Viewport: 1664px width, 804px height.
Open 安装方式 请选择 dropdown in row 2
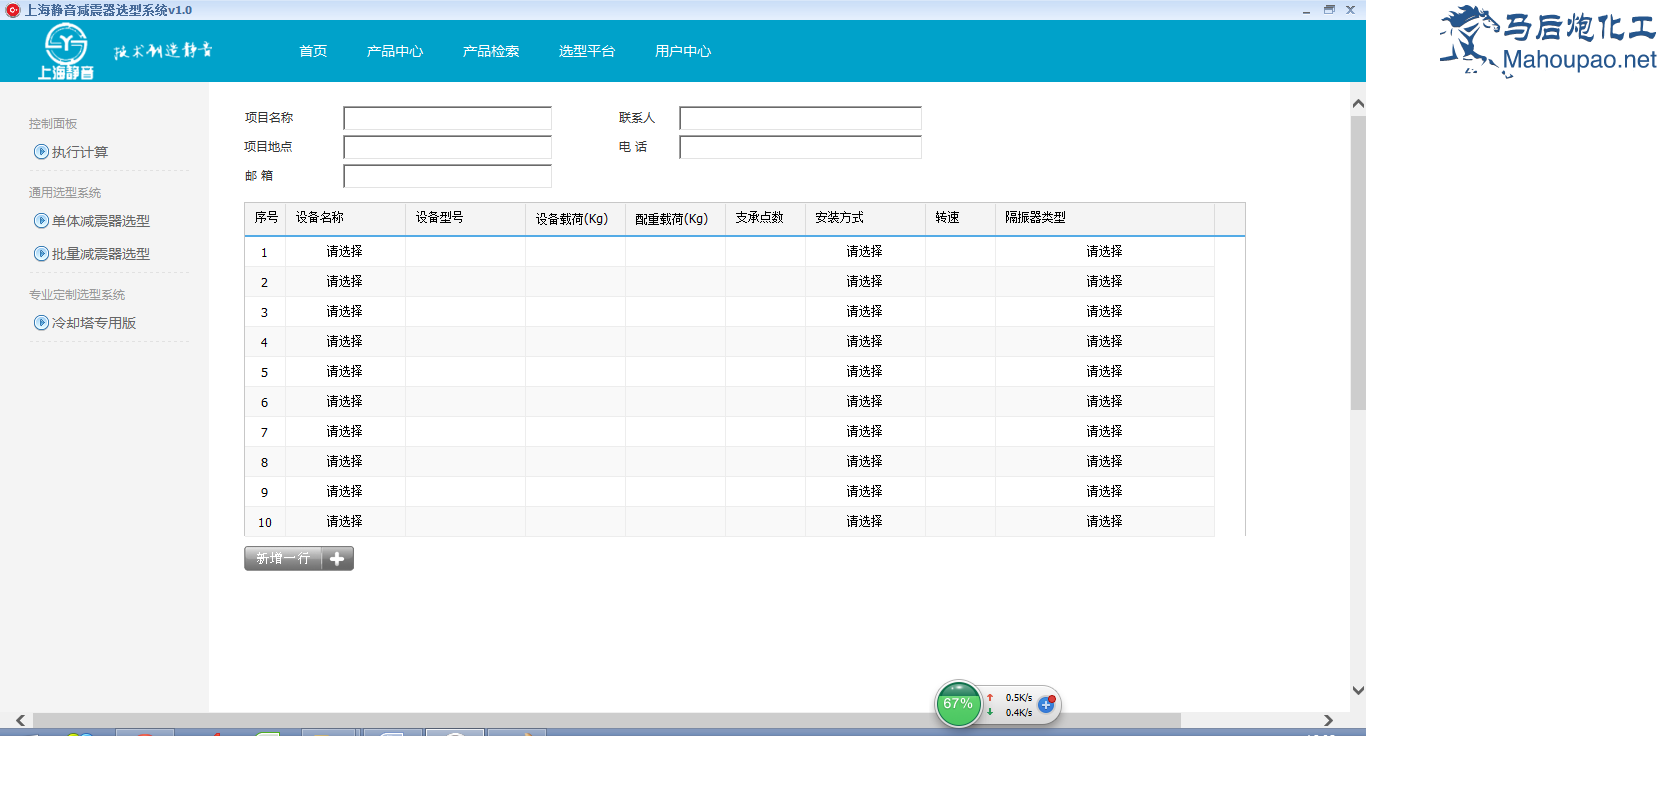coord(865,282)
